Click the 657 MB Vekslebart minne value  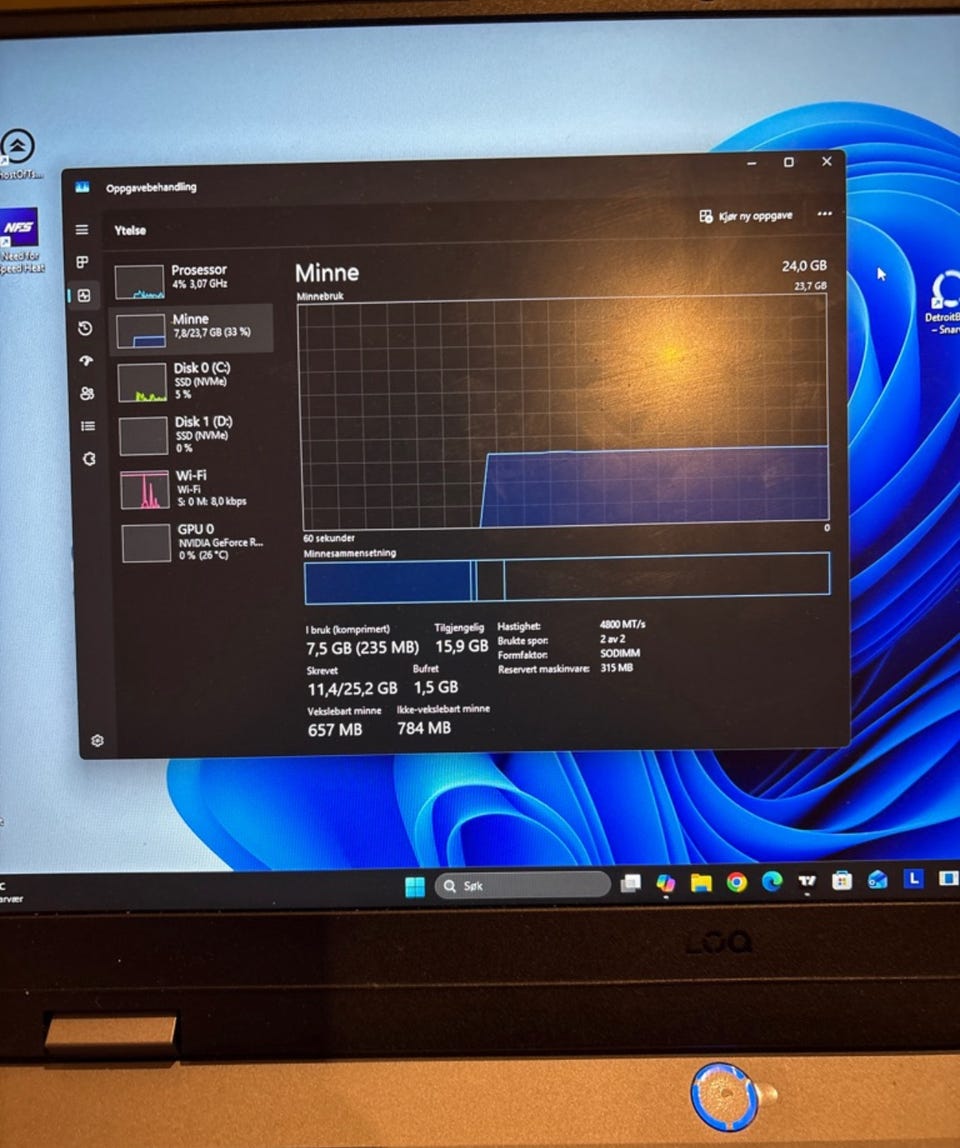[x=335, y=730]
